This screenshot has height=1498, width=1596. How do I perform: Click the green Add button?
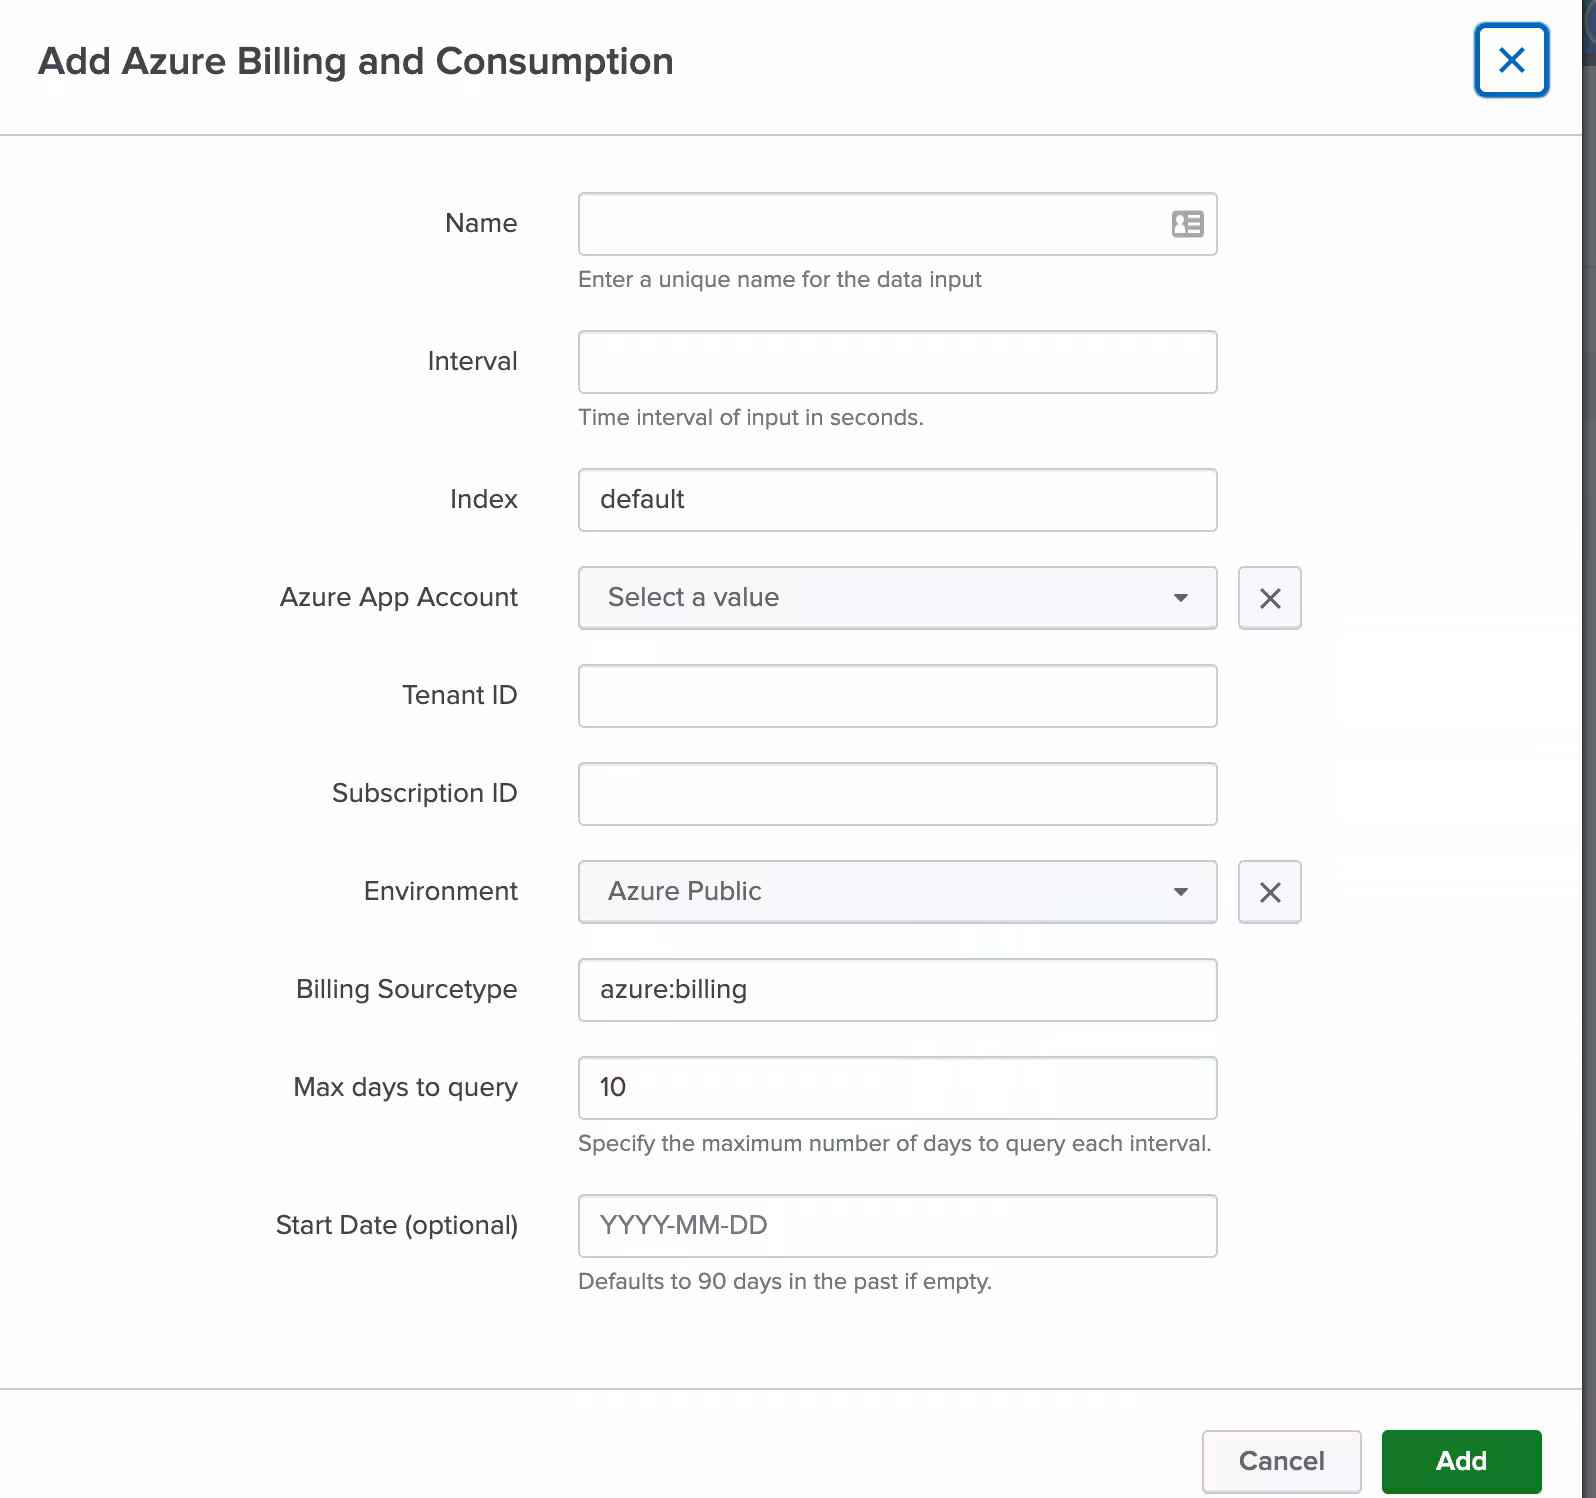(1461, 1461)
